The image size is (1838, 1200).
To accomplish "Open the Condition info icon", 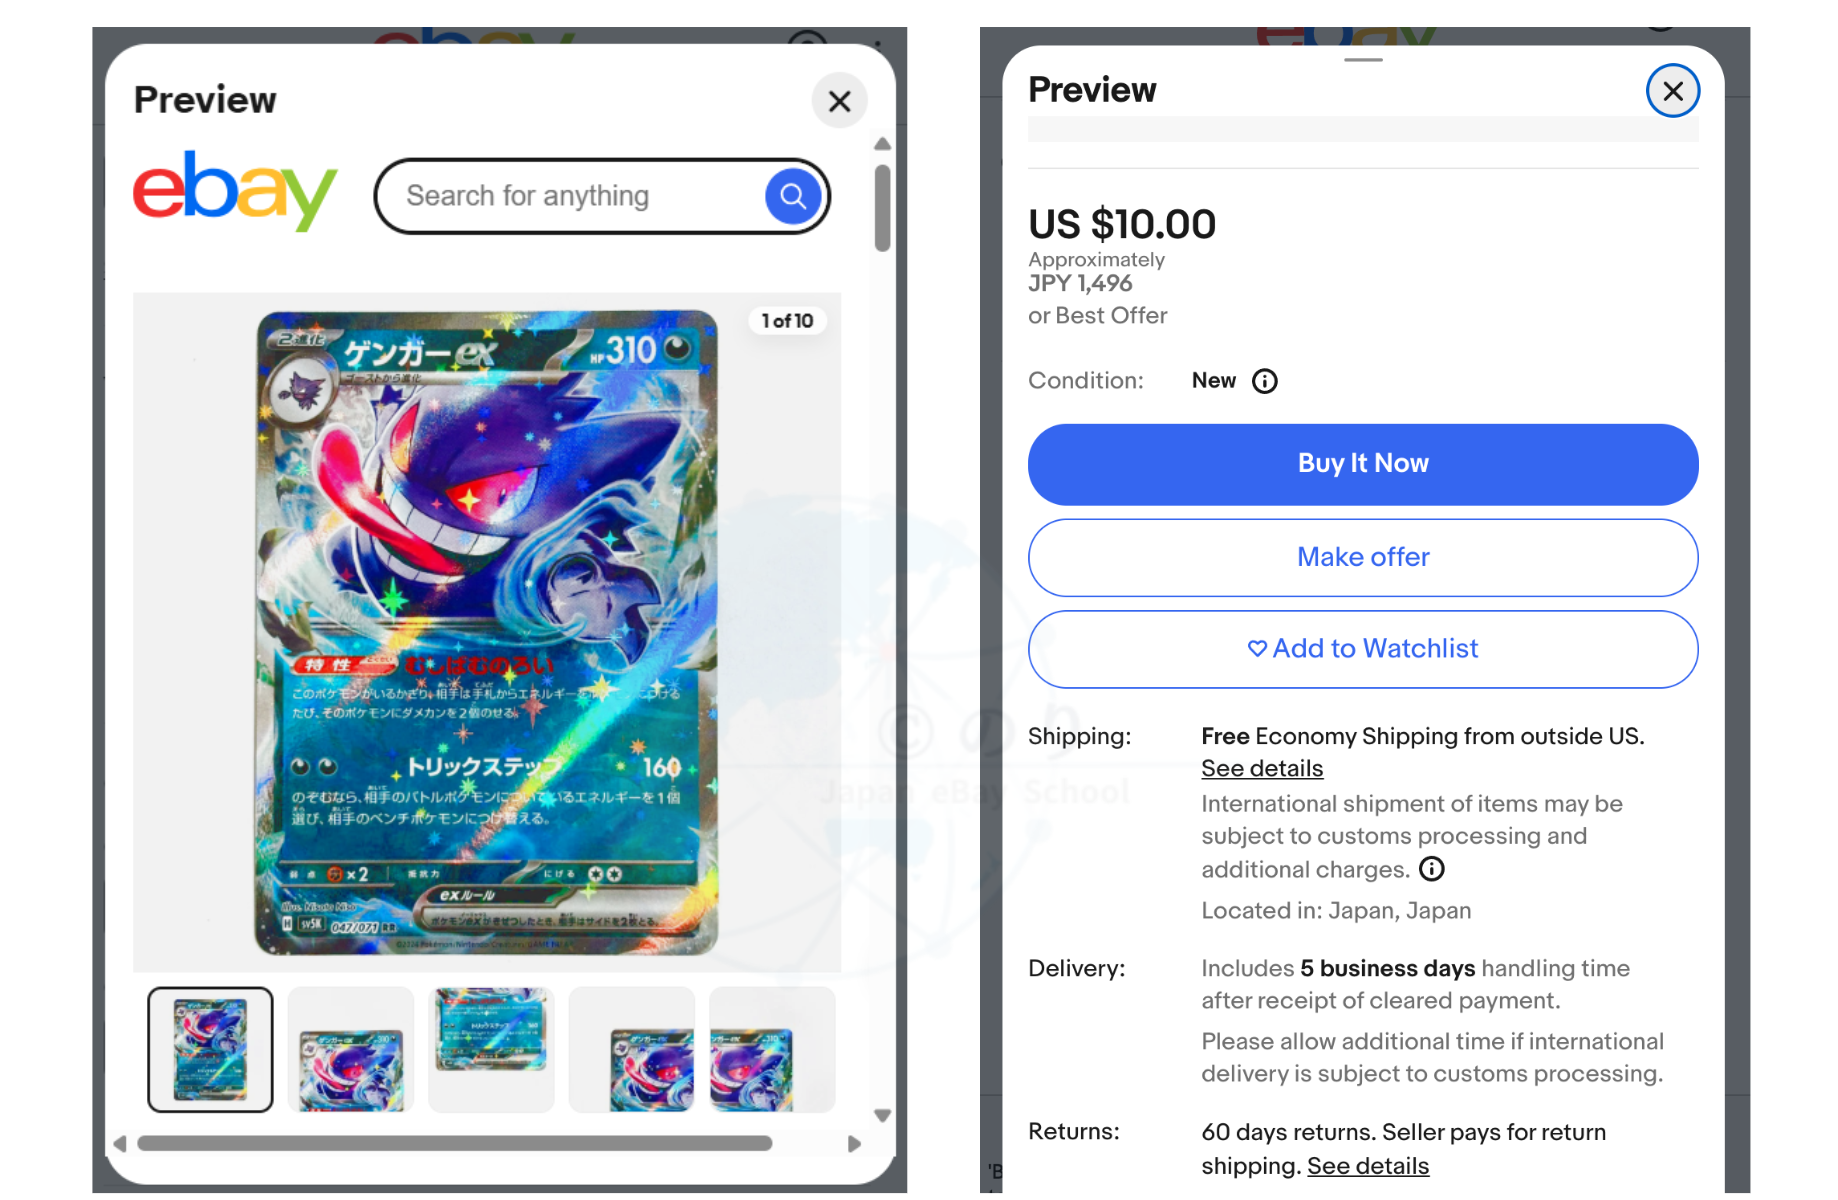I will pos(1265,381).
